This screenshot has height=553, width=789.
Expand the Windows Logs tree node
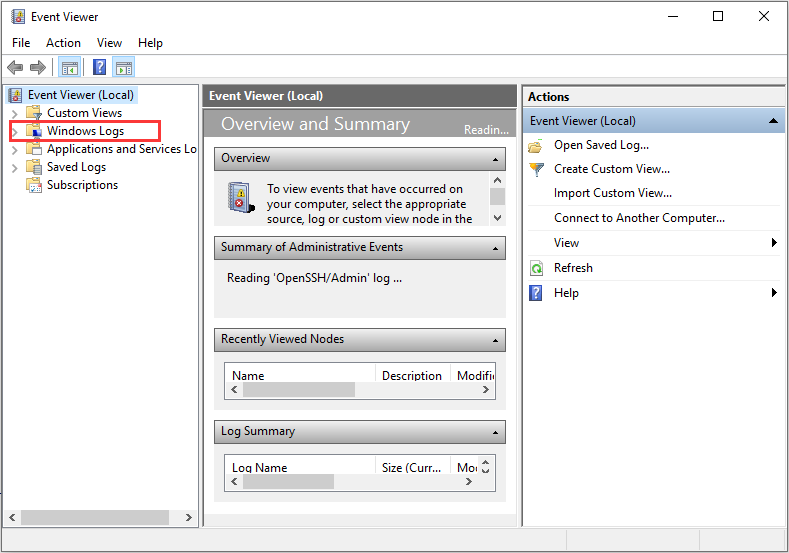click(15, 132)
